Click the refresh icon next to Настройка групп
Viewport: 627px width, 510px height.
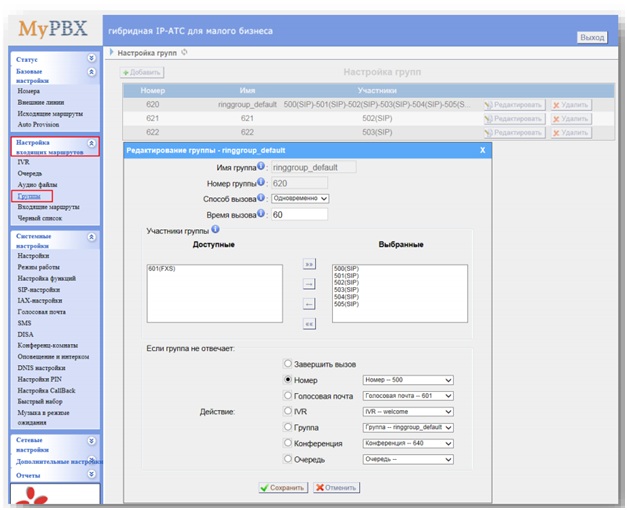pos(185,51)
